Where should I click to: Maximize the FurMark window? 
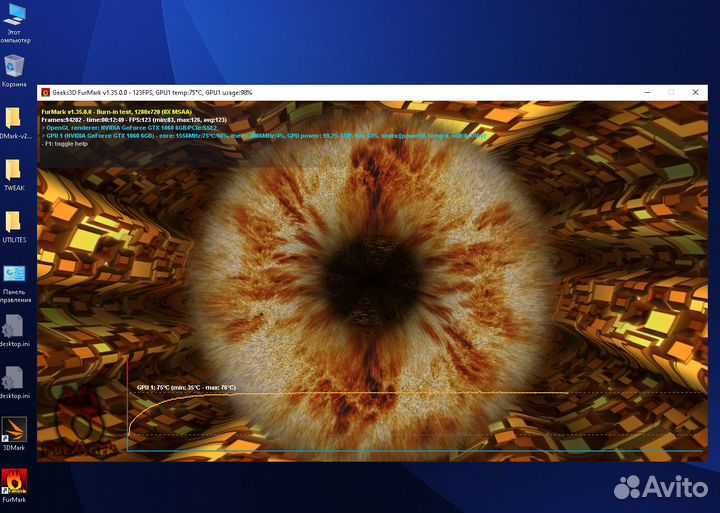coord(671,92)
